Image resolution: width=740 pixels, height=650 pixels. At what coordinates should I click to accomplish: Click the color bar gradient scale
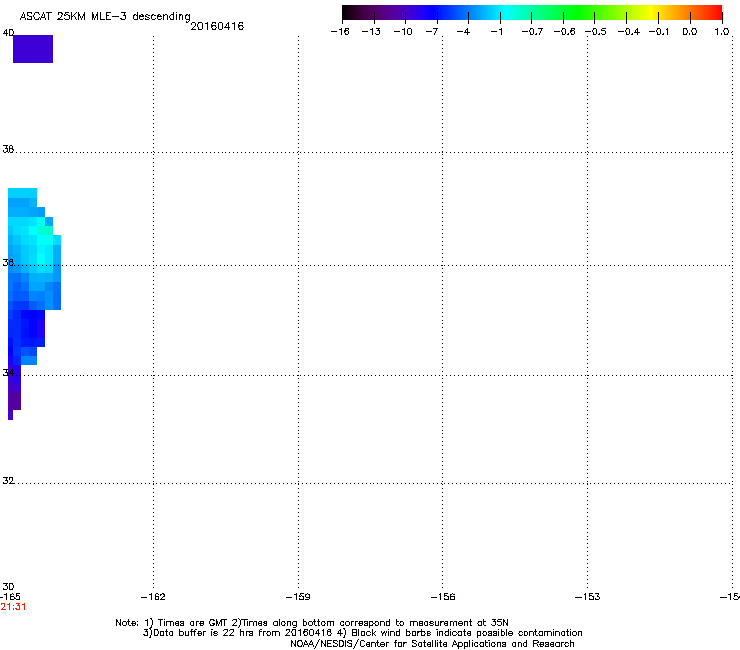tap(532, 12)
